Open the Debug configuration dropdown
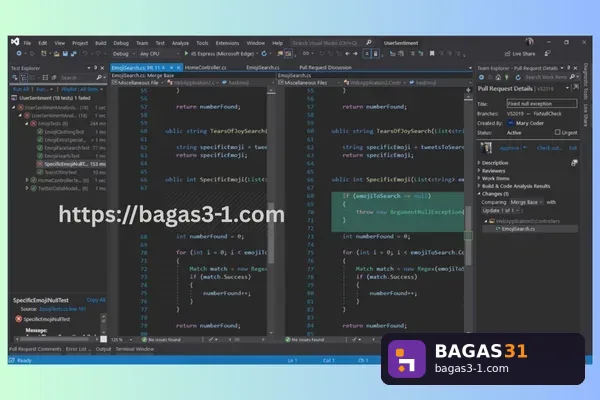Screen dimensions: 600x400 (x=124, y=54)
